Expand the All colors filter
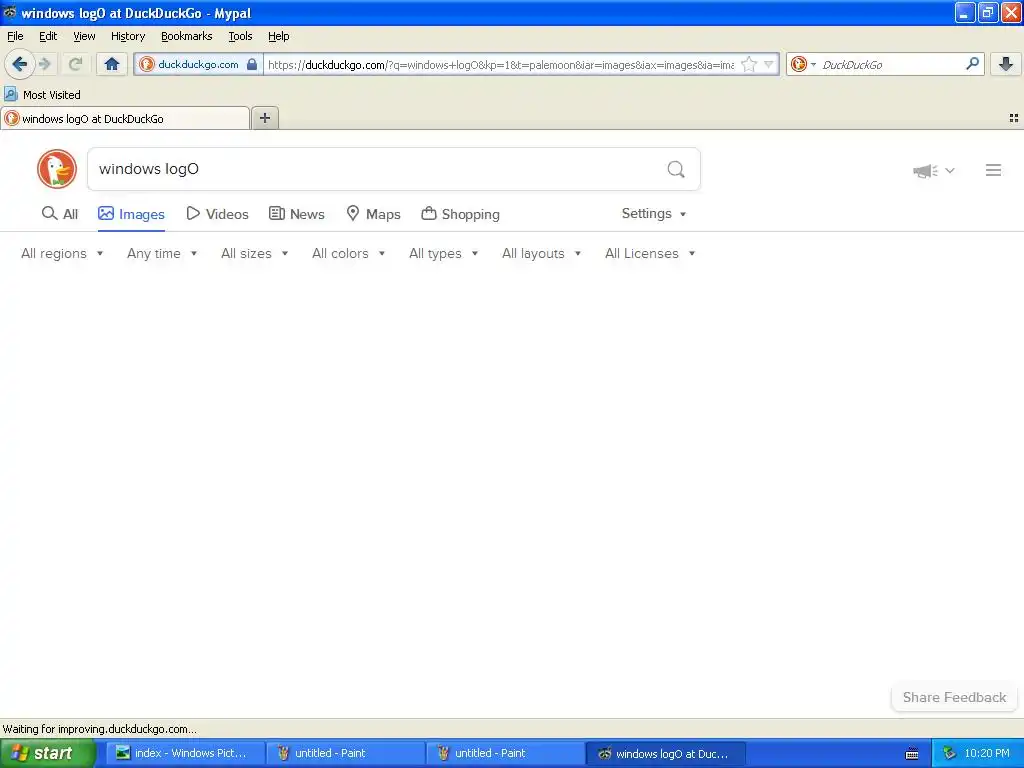This screenshot has width=1024, height=768. coord(348,253)
